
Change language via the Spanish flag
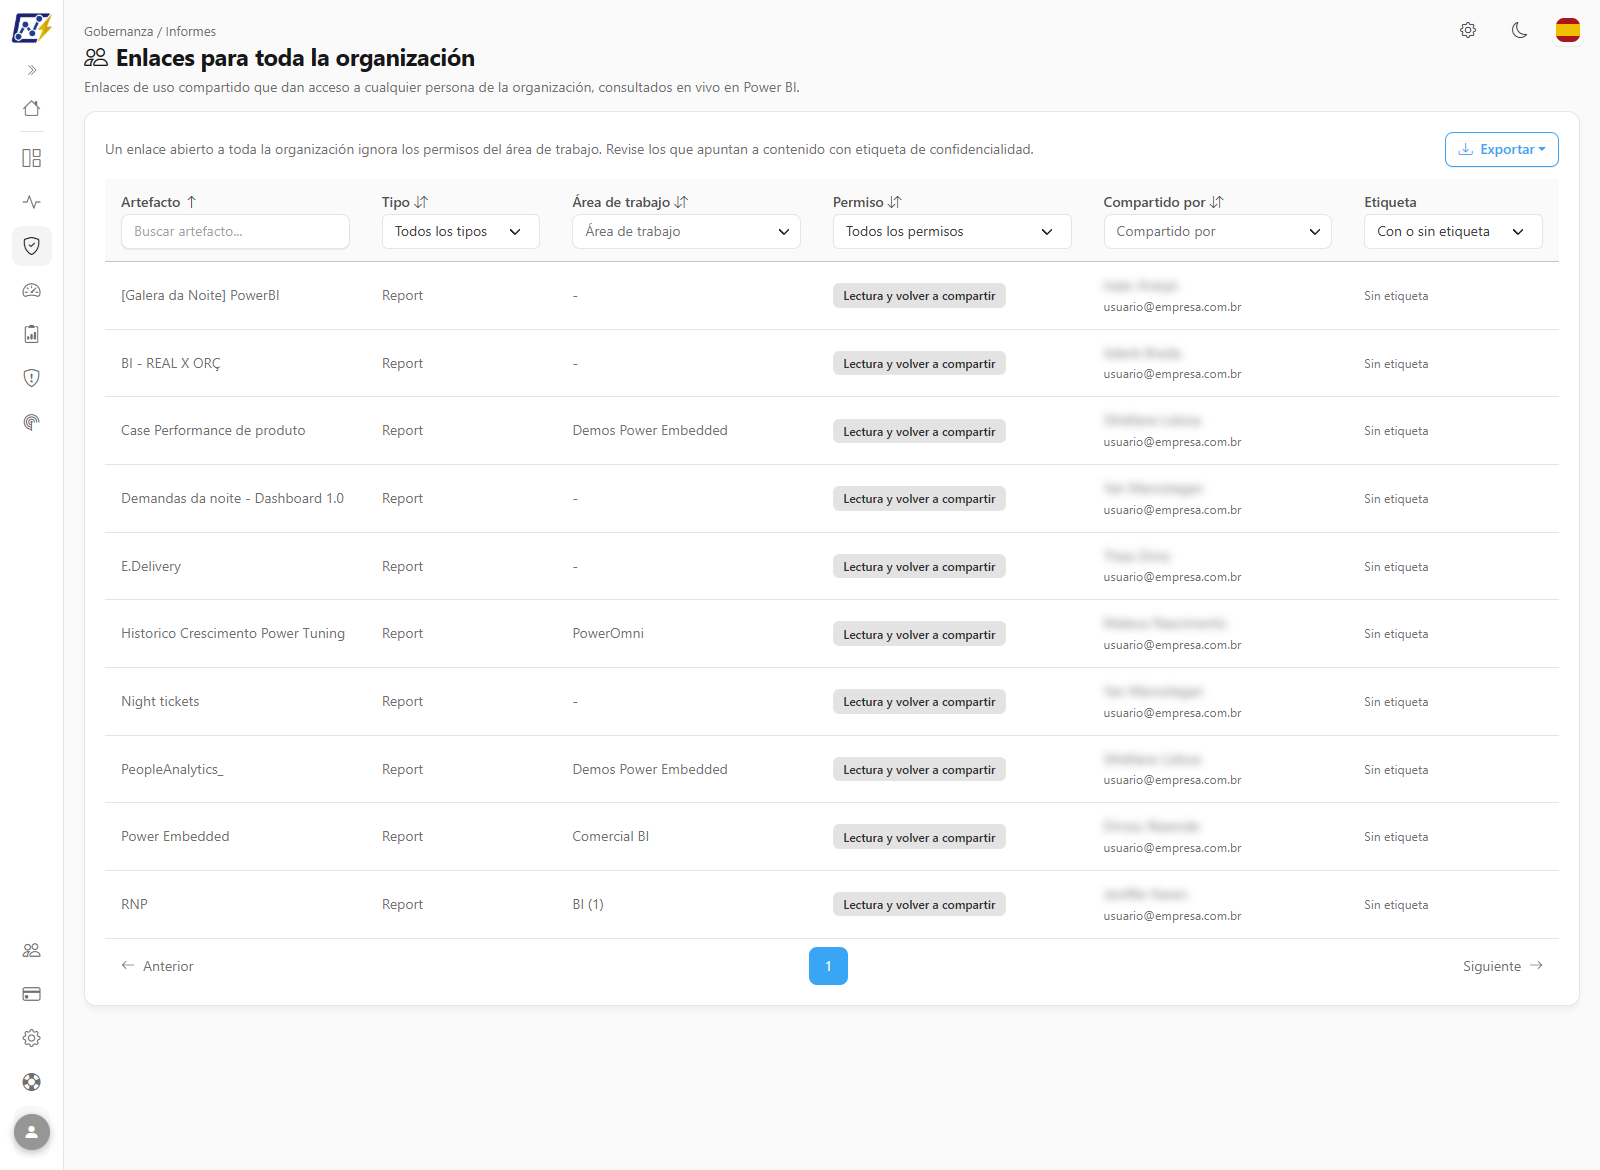point(1568,30)
